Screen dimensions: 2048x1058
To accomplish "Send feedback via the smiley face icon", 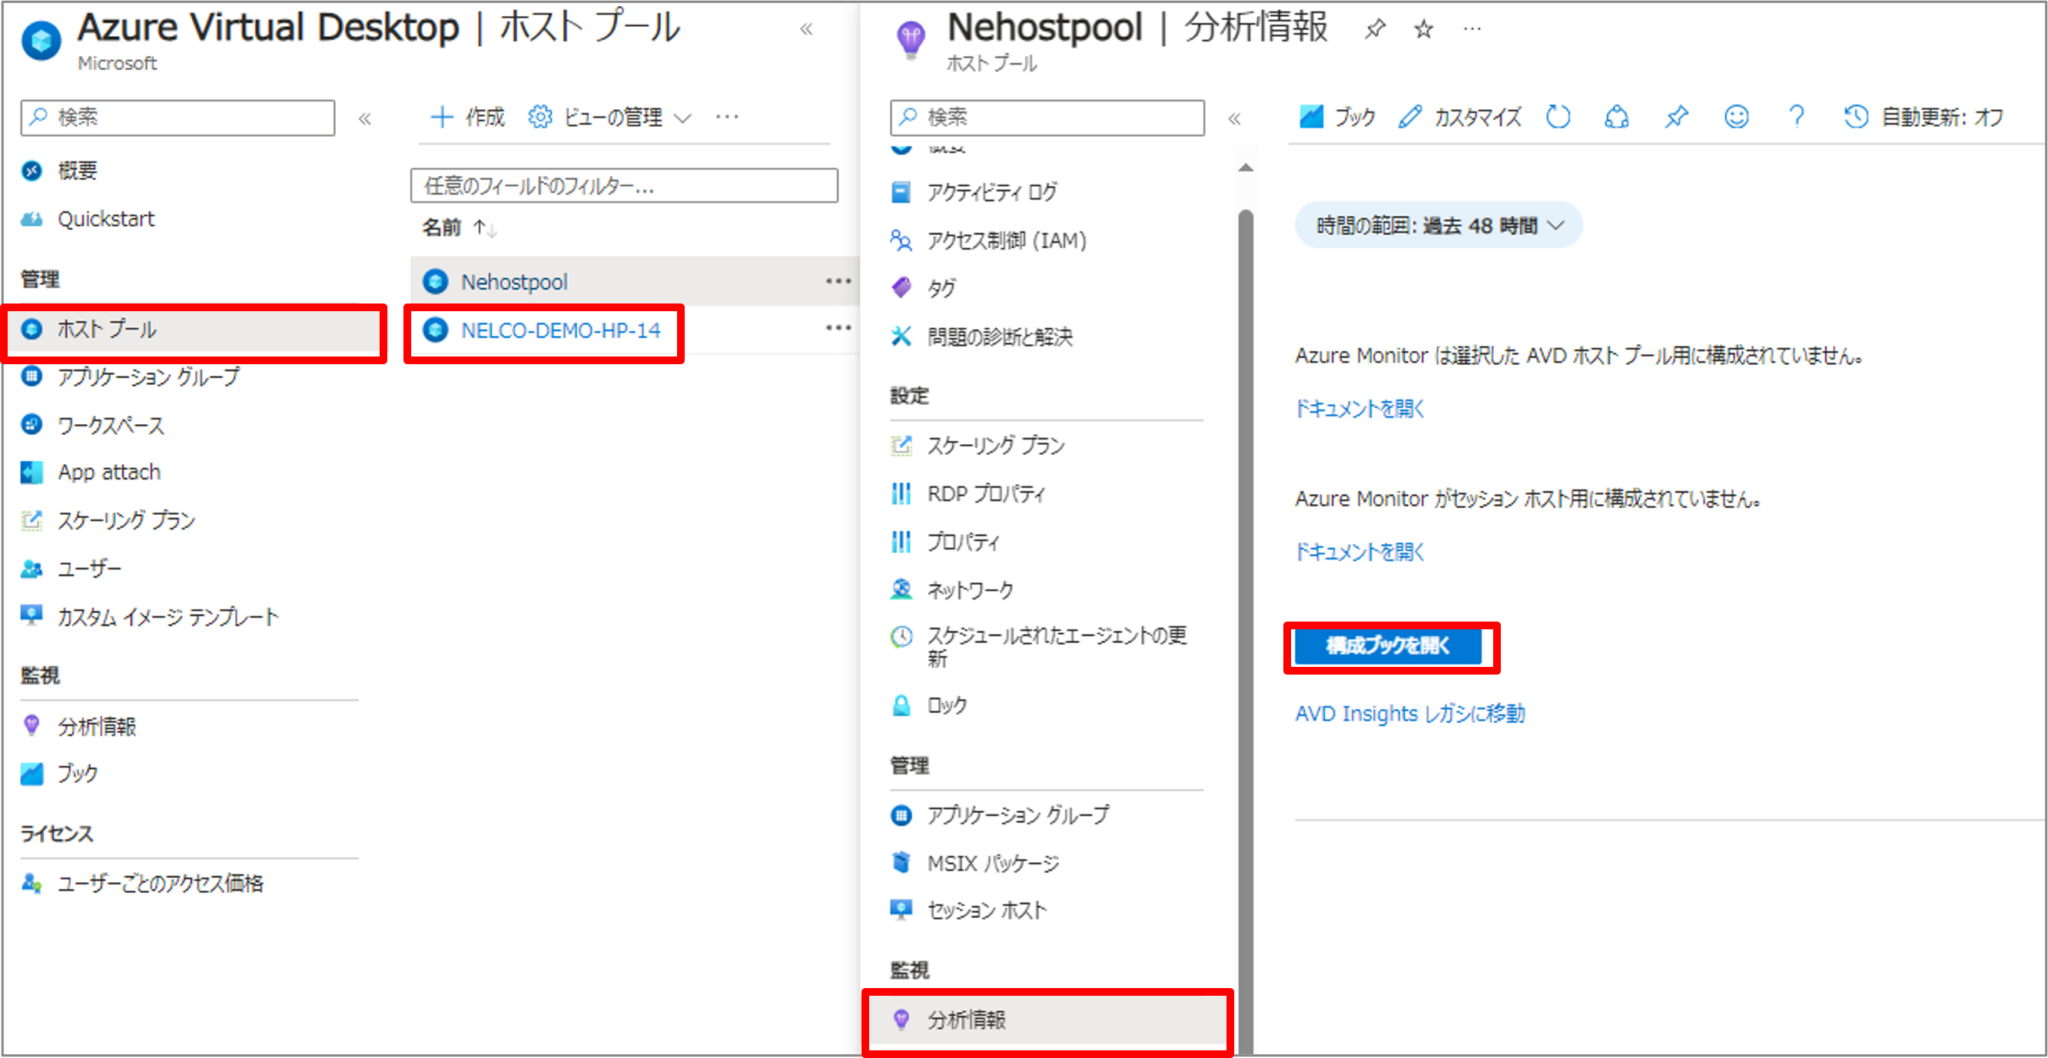I will pos(1736,117).
